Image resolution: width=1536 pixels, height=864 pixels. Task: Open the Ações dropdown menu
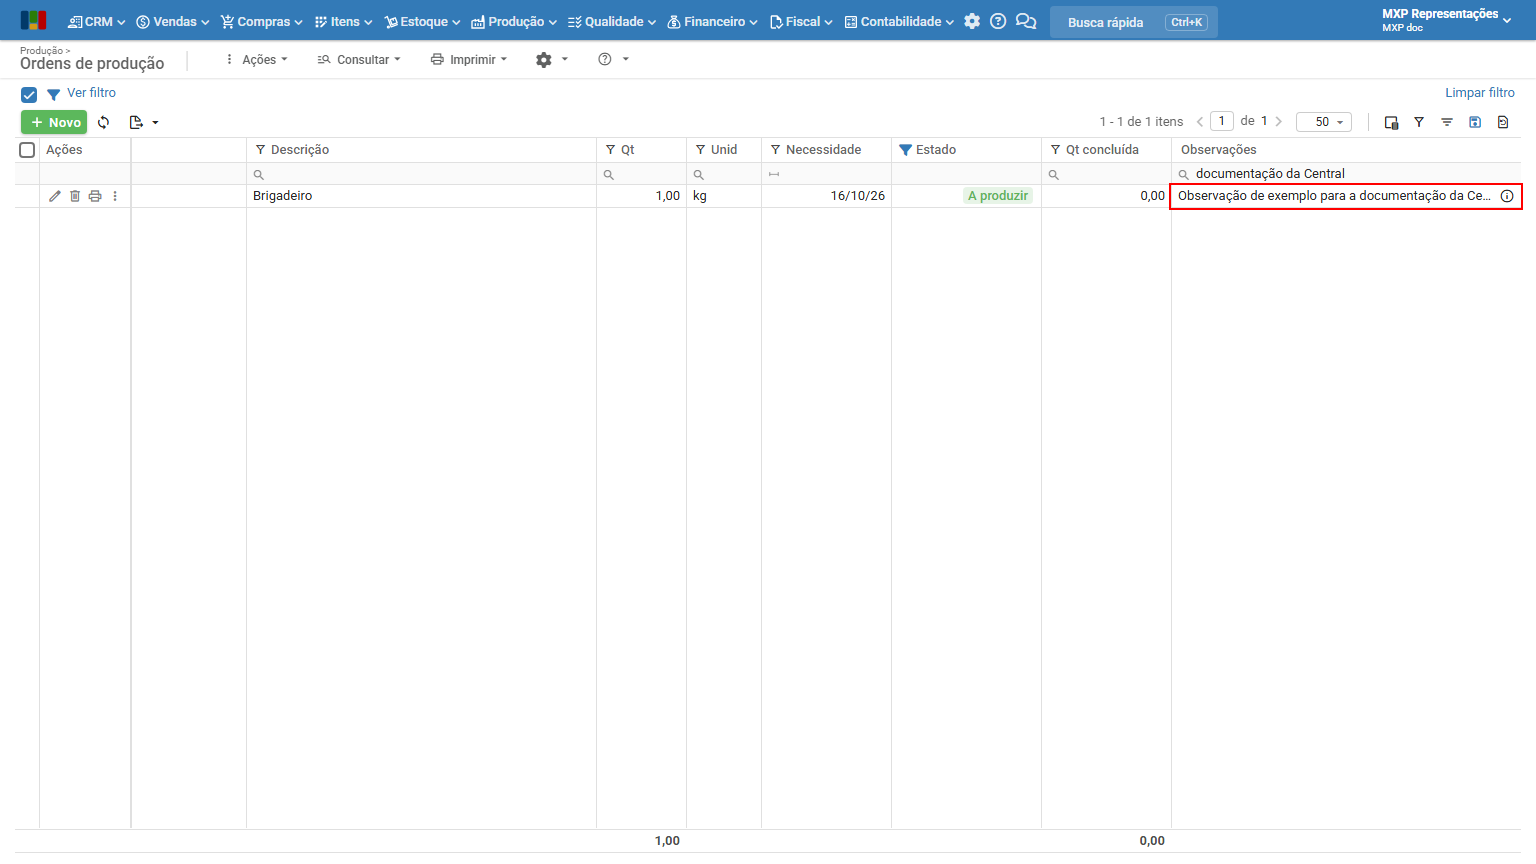[x=257, y=60]
